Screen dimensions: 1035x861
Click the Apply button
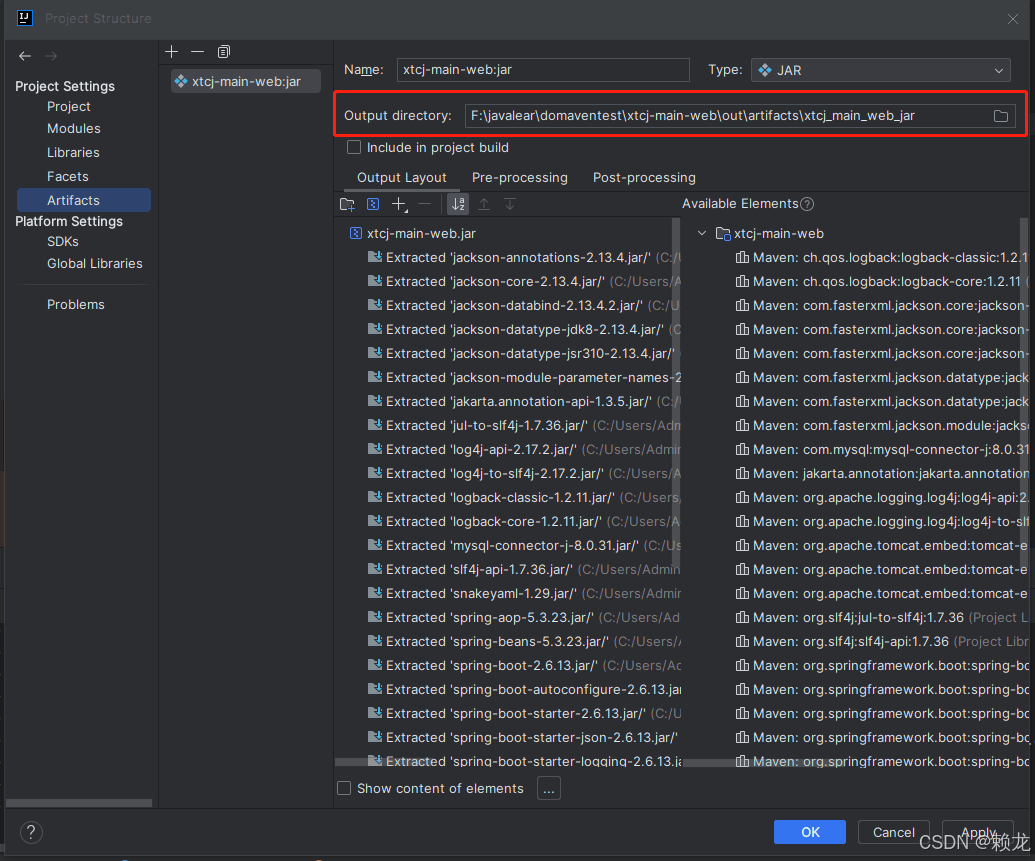click(978, 832)
